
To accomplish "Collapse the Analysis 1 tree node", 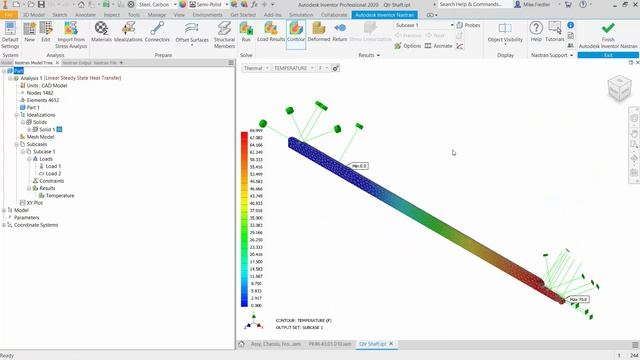I will click(x=10, y=78).
